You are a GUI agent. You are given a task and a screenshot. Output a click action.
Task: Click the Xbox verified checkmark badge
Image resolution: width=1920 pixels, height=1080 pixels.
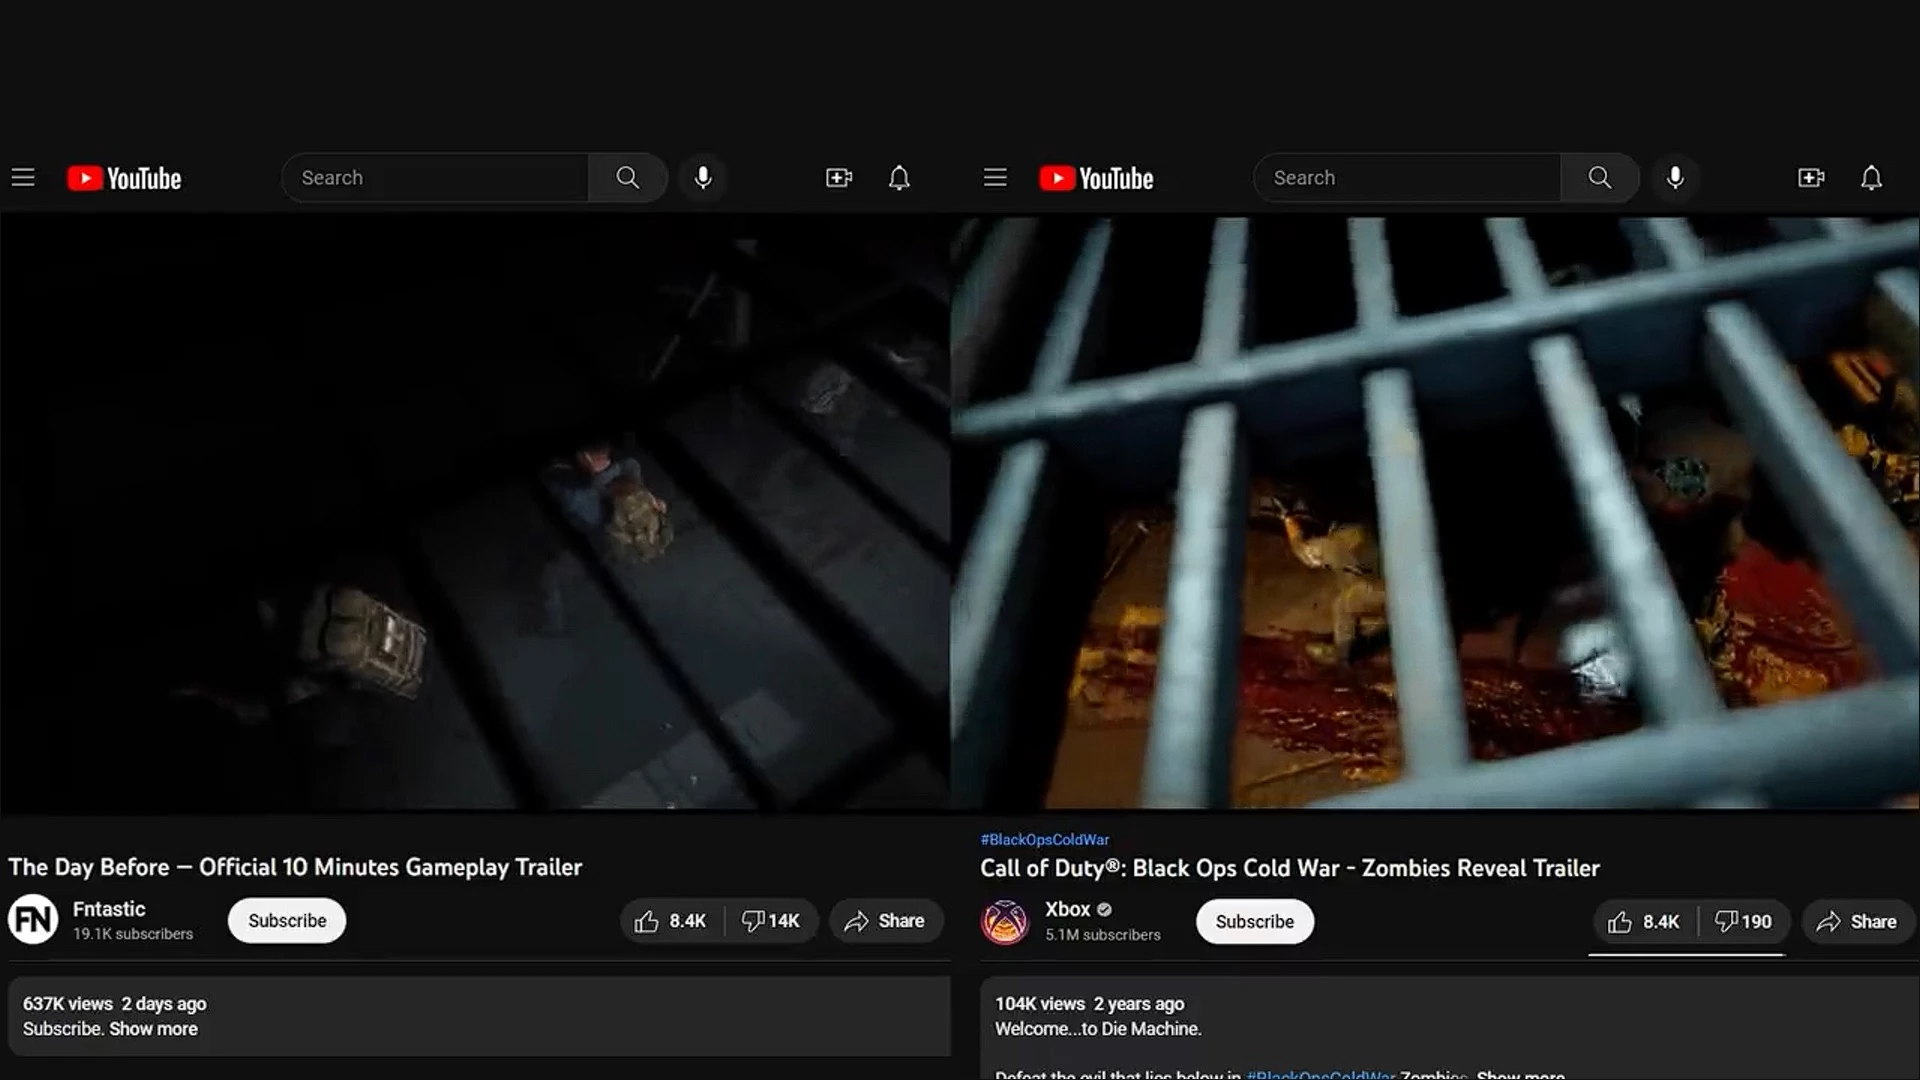click(1104, 910)
